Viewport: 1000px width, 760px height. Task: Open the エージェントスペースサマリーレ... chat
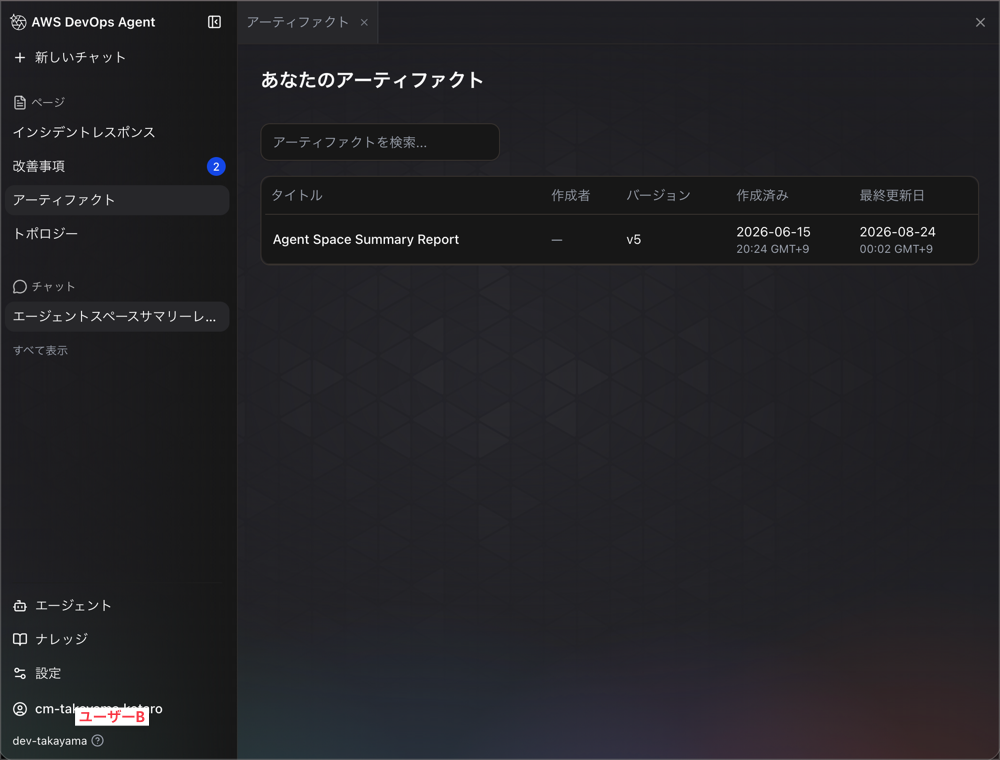click(x=117, y=316)
